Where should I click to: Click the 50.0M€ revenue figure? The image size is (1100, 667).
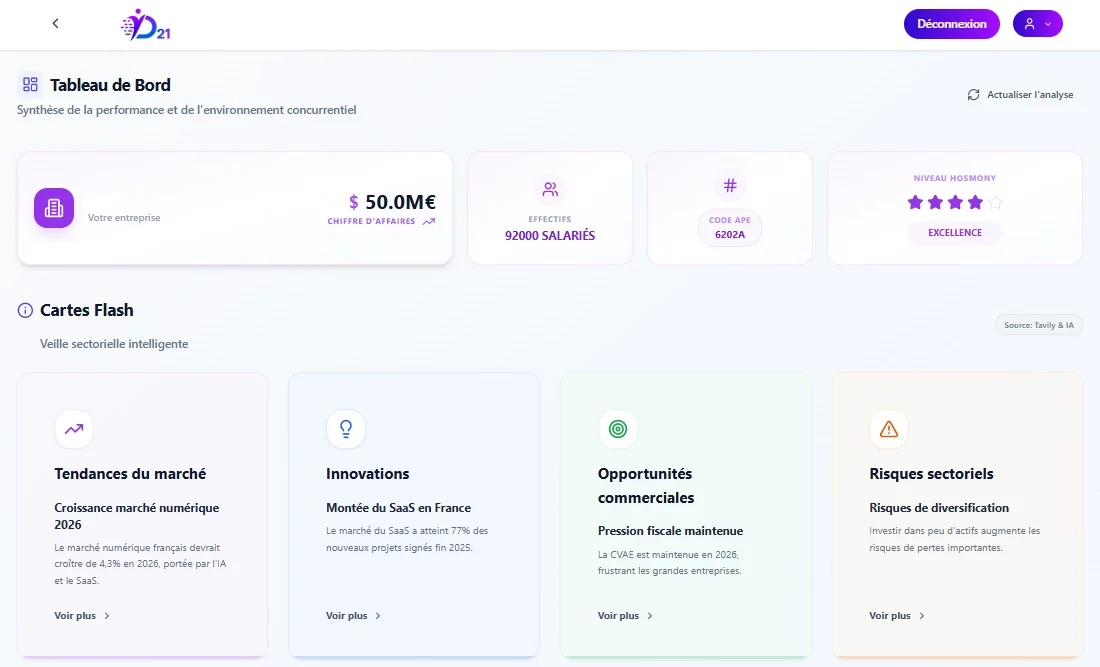point(401,202)
